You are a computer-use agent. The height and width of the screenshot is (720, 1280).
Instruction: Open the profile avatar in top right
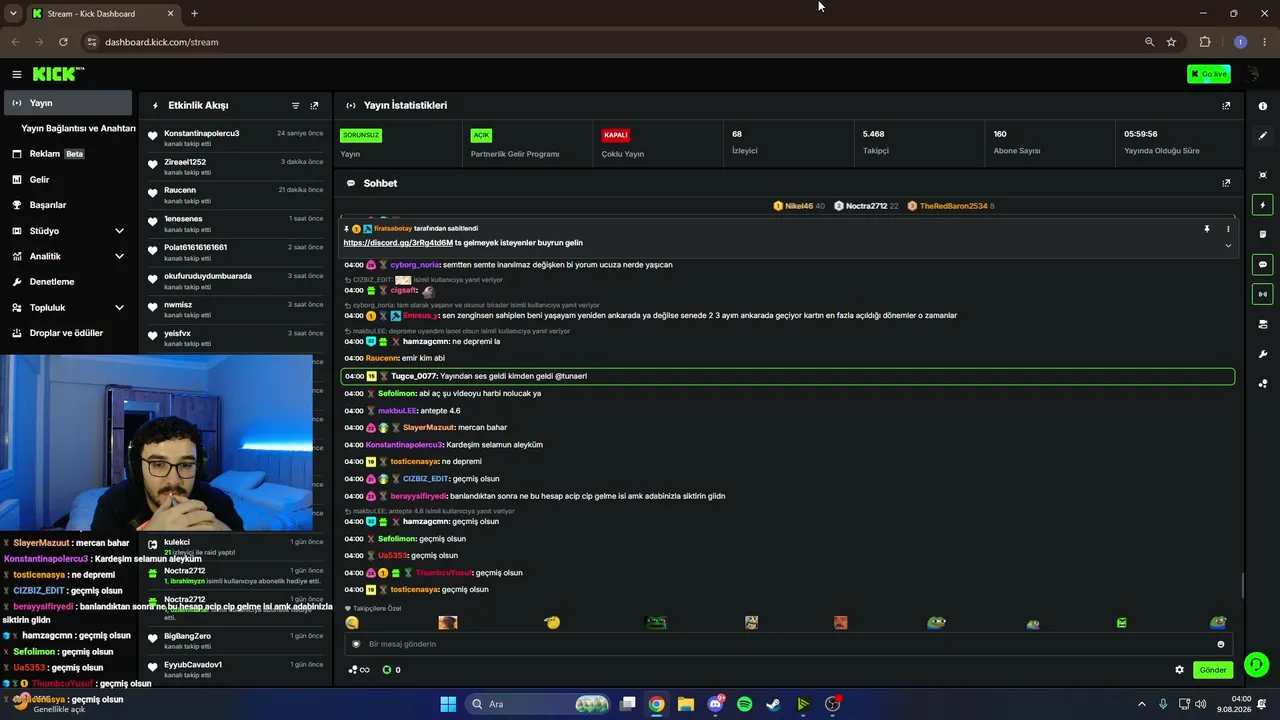point(1252,74)
